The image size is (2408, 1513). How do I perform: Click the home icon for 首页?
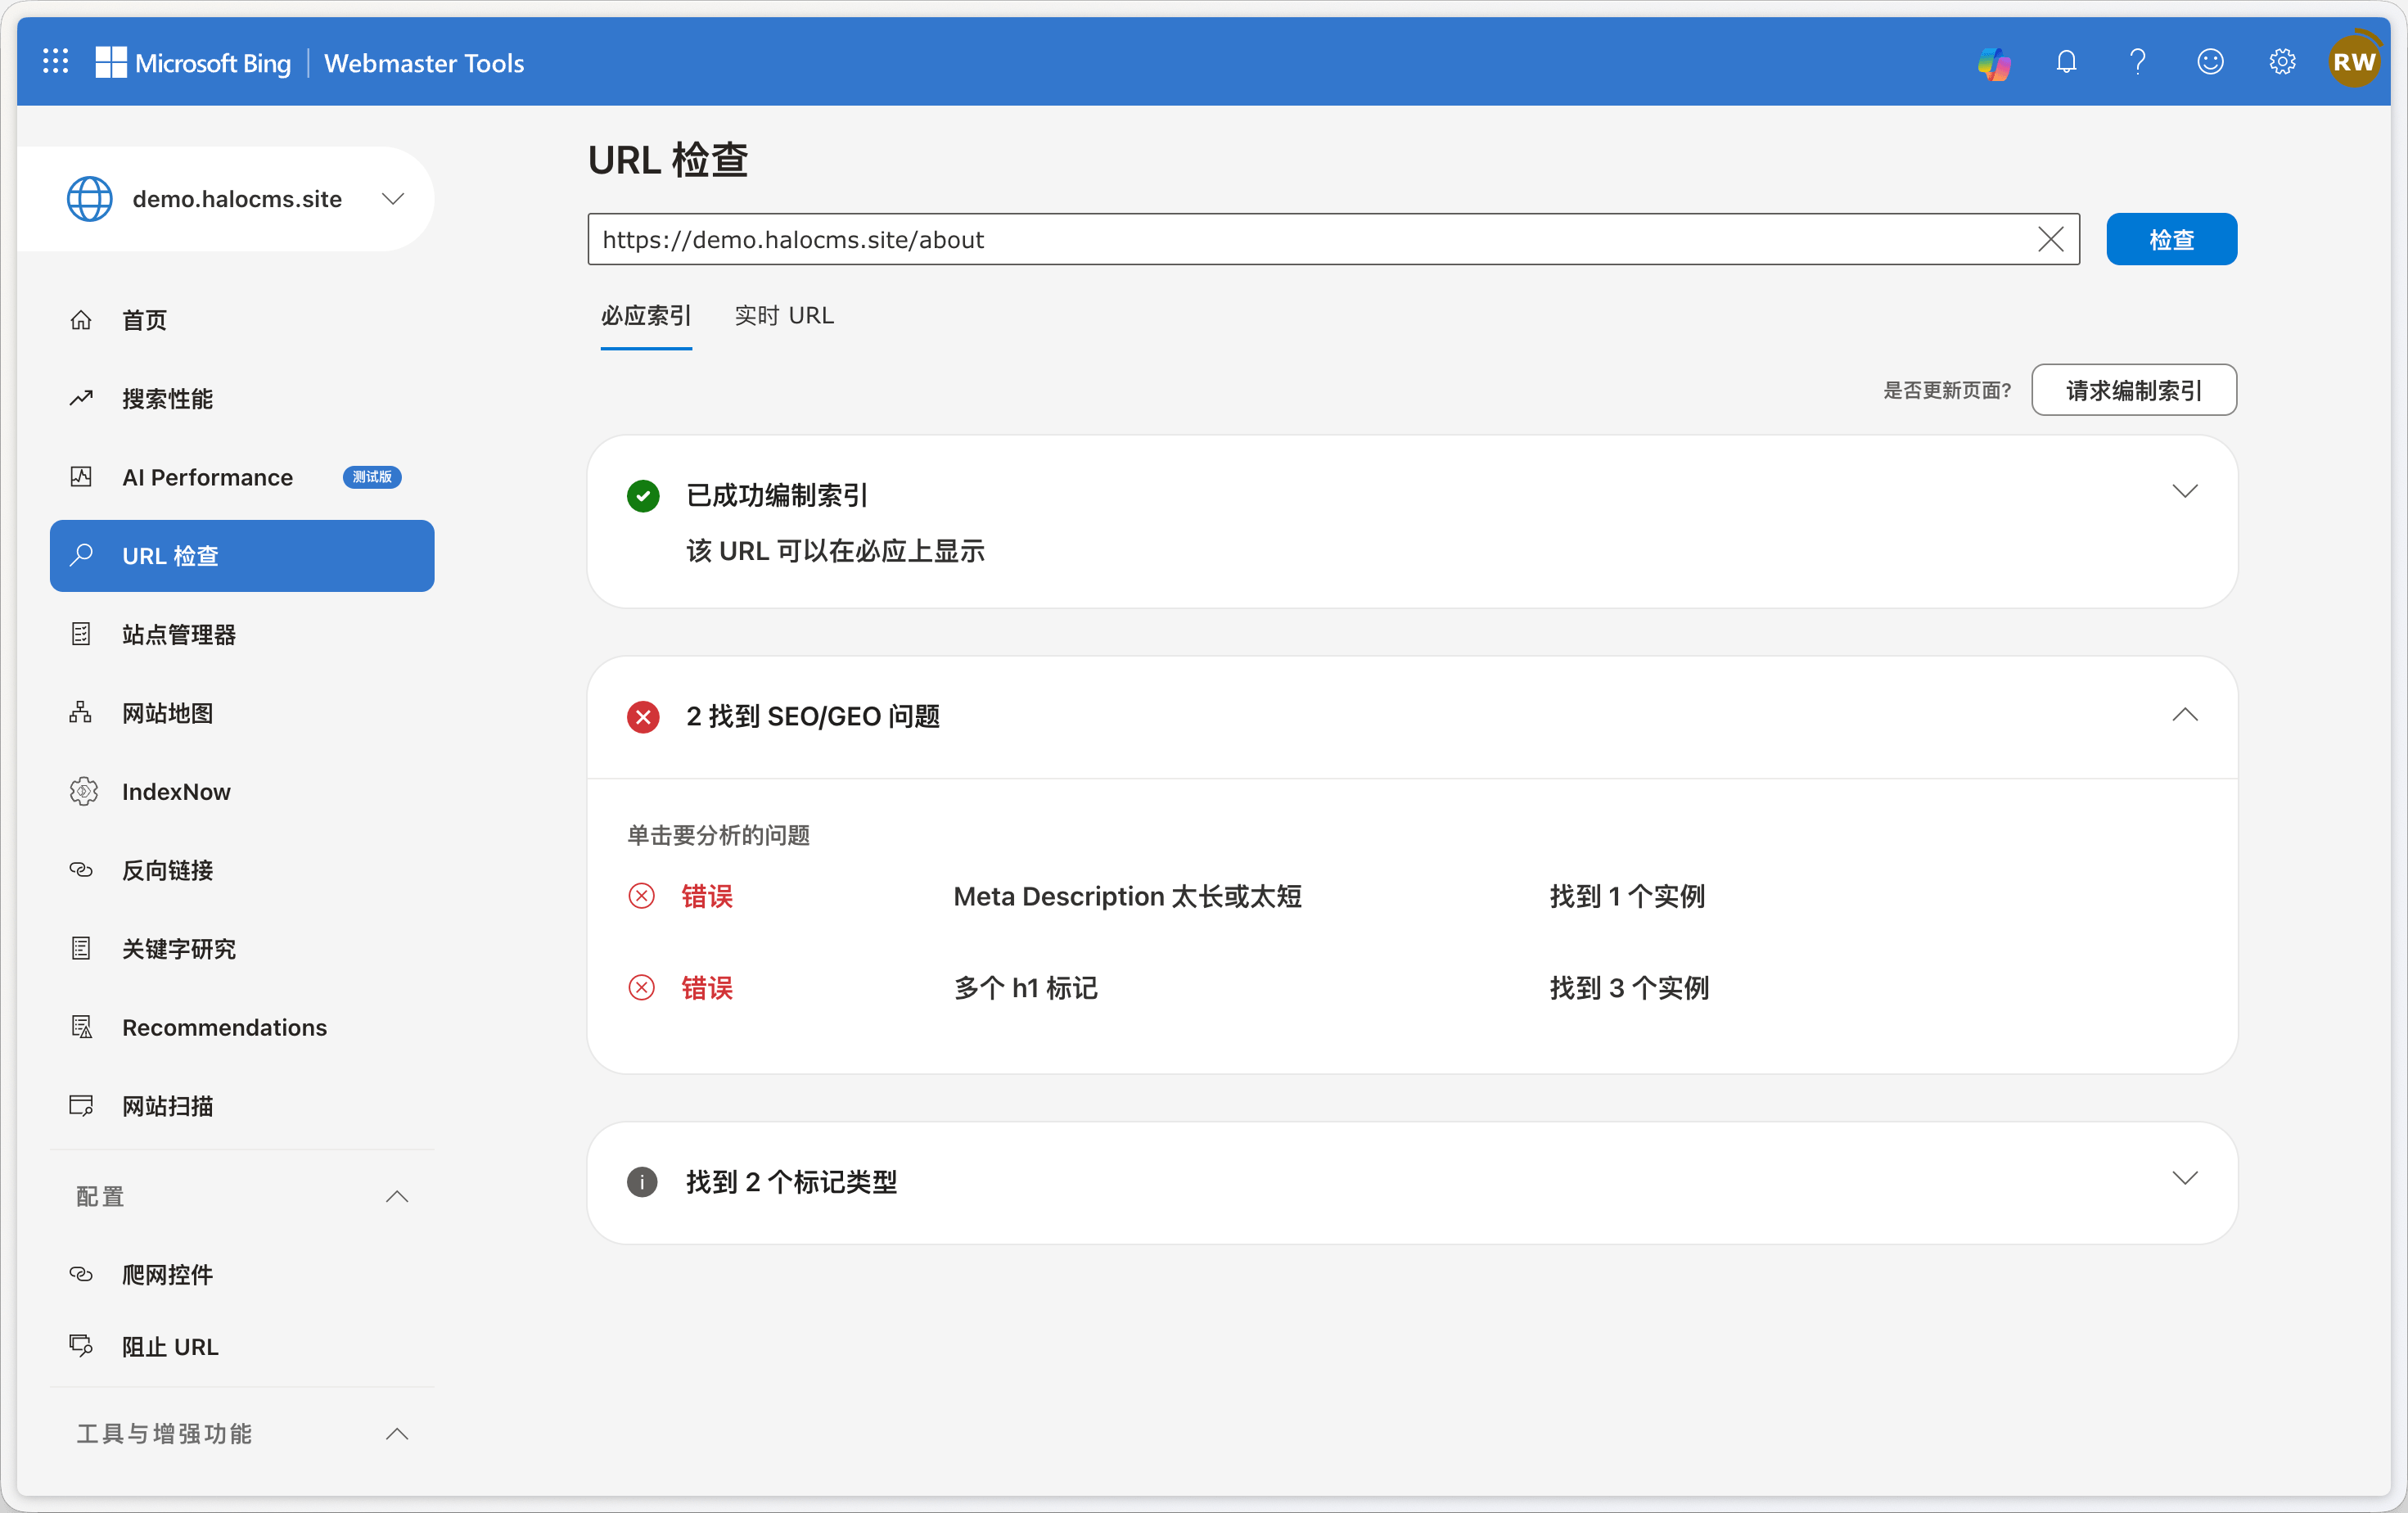[81, 320]
